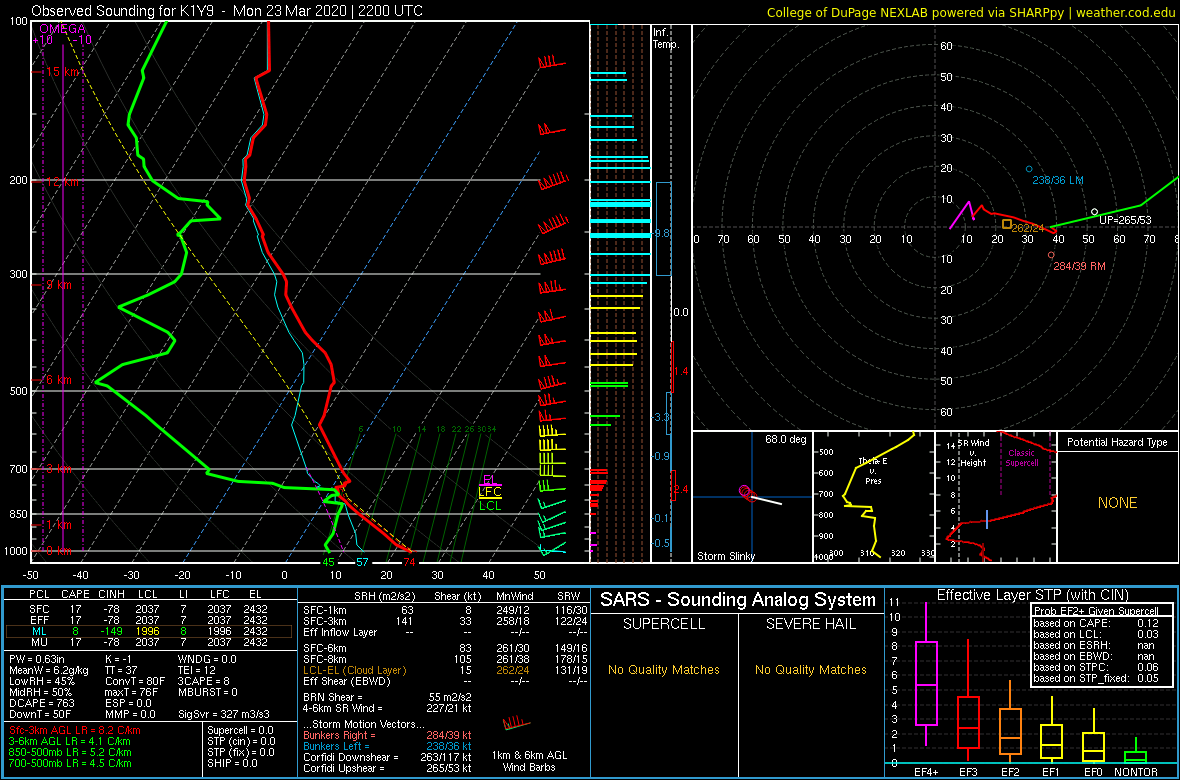
Task: Click the CAPE column header
Action: pos(75,594)
